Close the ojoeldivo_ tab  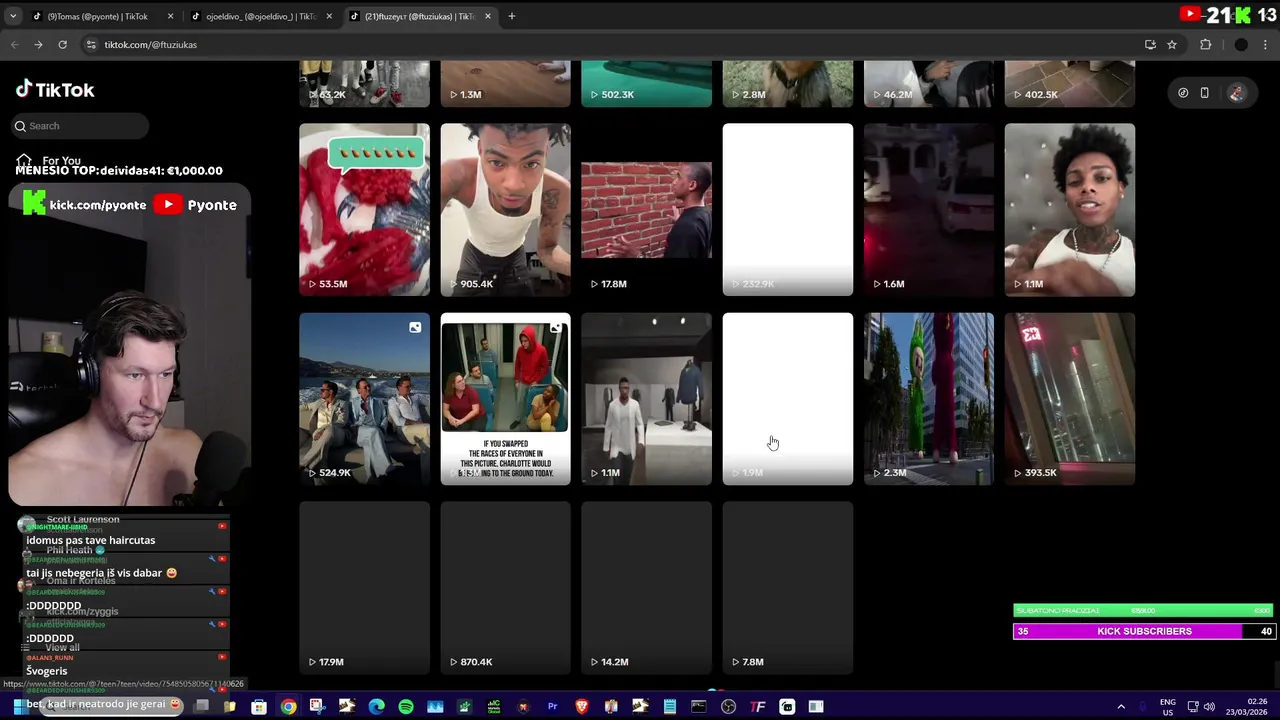coord(329,16)
